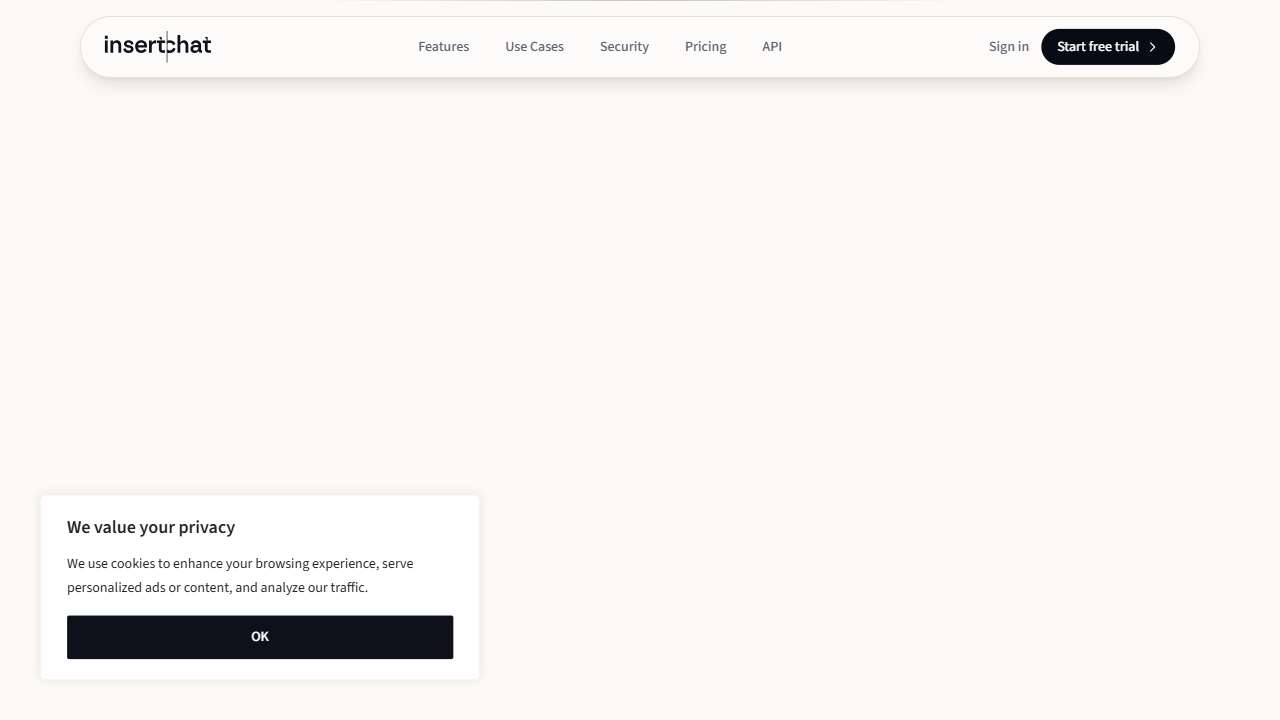Go to the Use Cases page
The height and width of the screenshot is (720, 1280).
(534, 47)
